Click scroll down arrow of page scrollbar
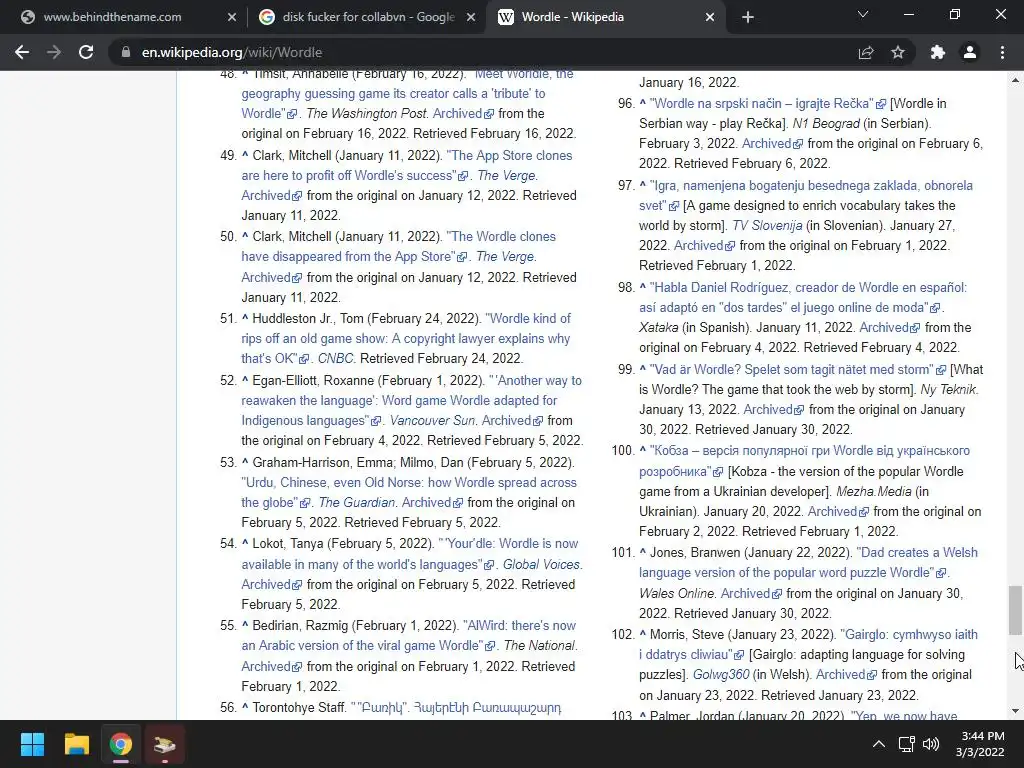1024x768 pixels. 1015,711
